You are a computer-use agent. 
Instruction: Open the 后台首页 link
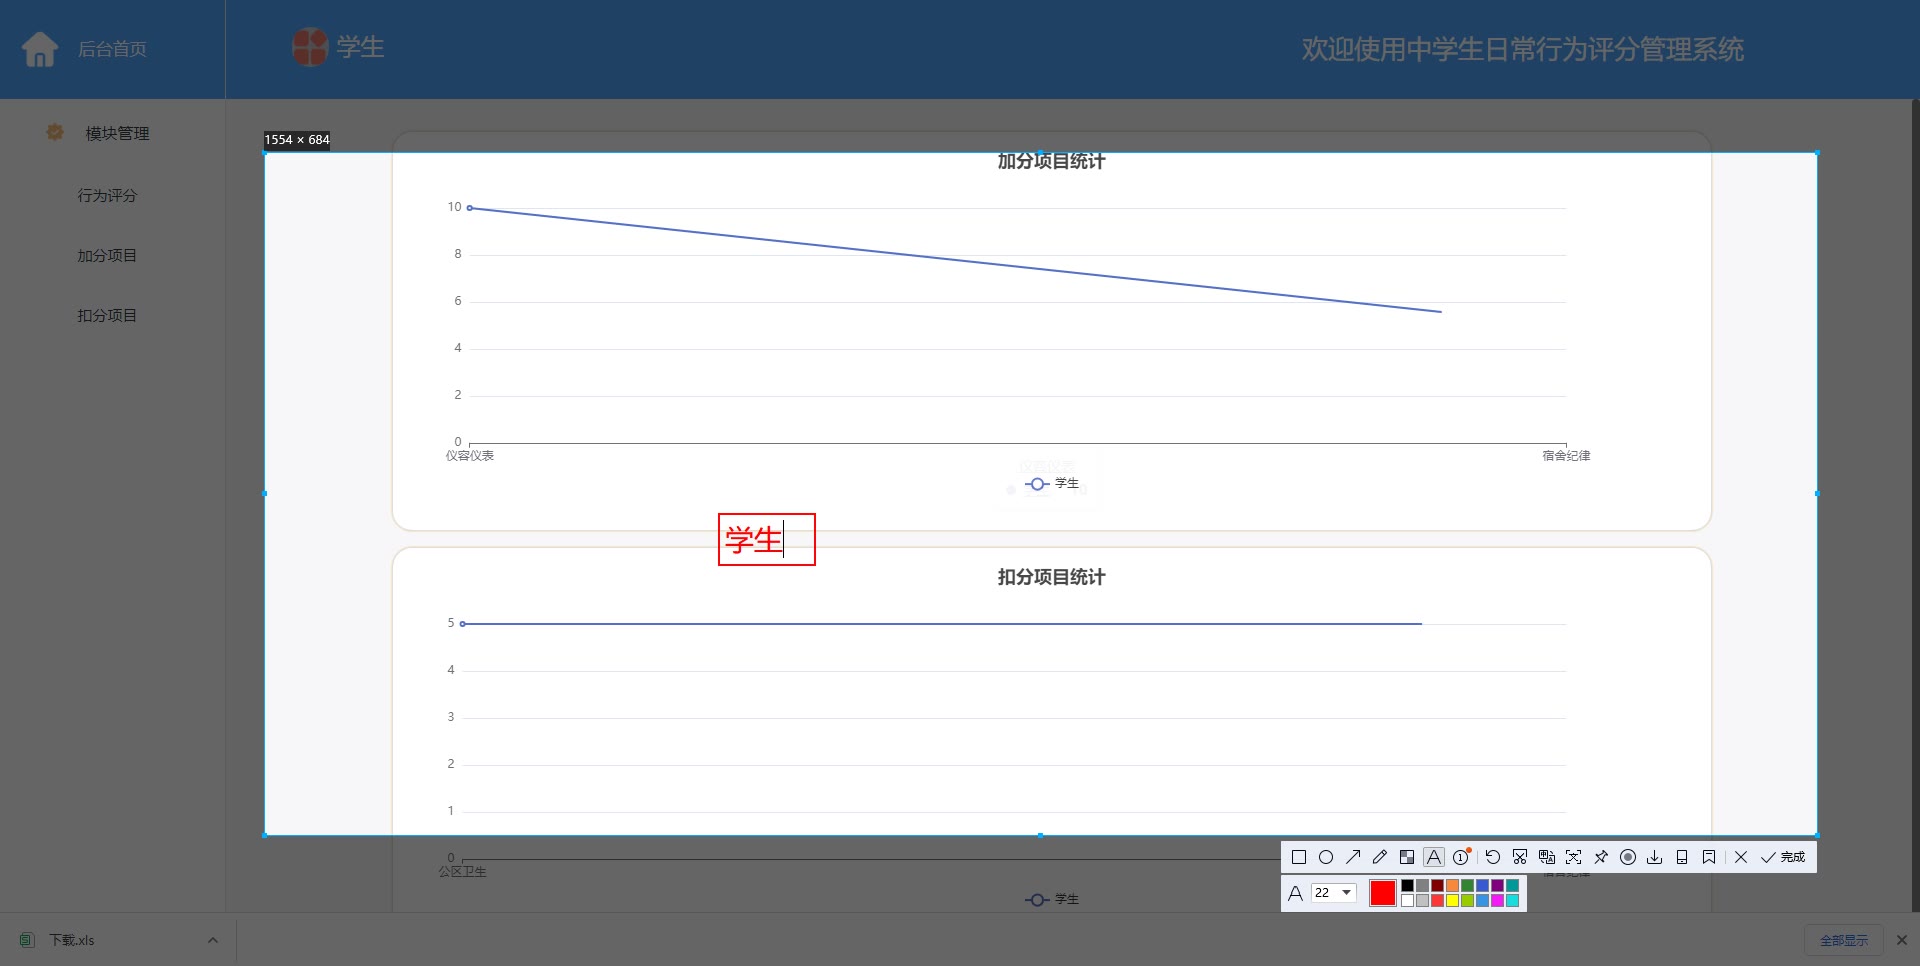tap(112, 49)
